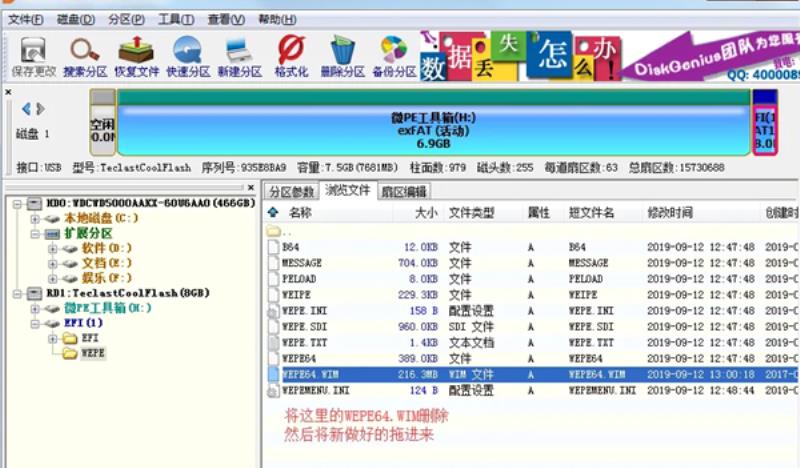Click the DiskGenius data recovery banner ad
Screen dimensions: 800x468
609,55
